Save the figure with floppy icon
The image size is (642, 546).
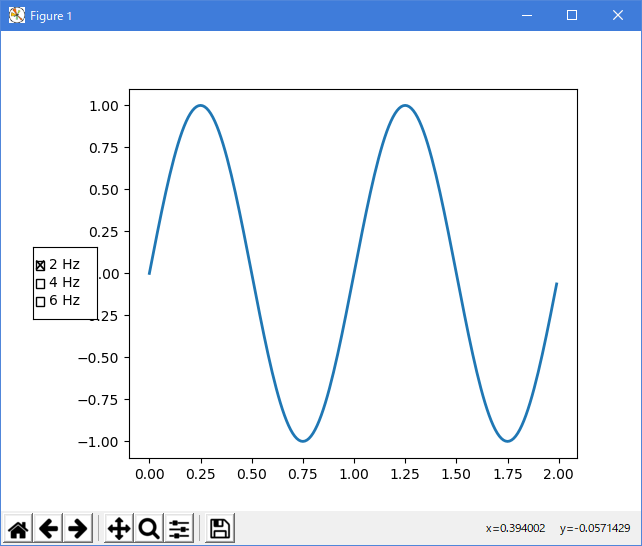point(220,528)
